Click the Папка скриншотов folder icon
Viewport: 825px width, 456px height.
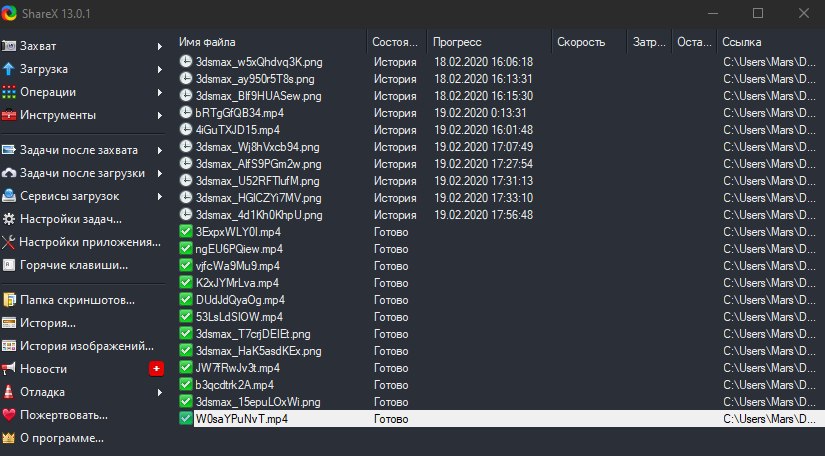8,300
